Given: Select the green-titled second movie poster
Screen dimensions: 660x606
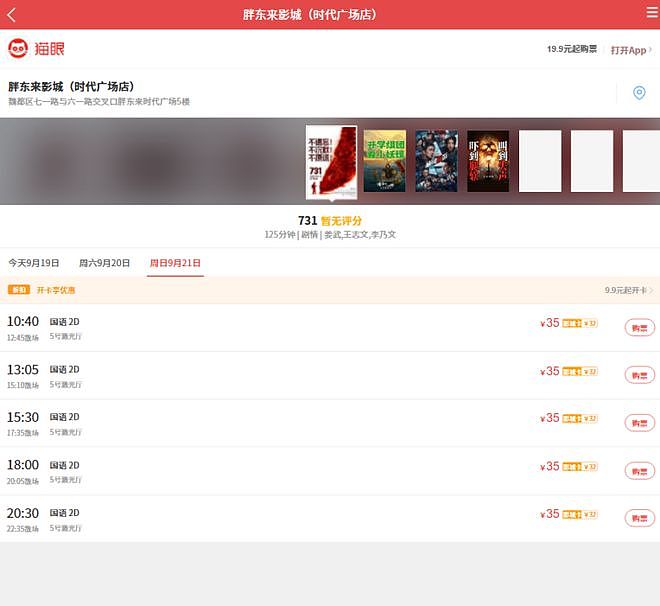Looking at the screenshot, I should [384, 161].
